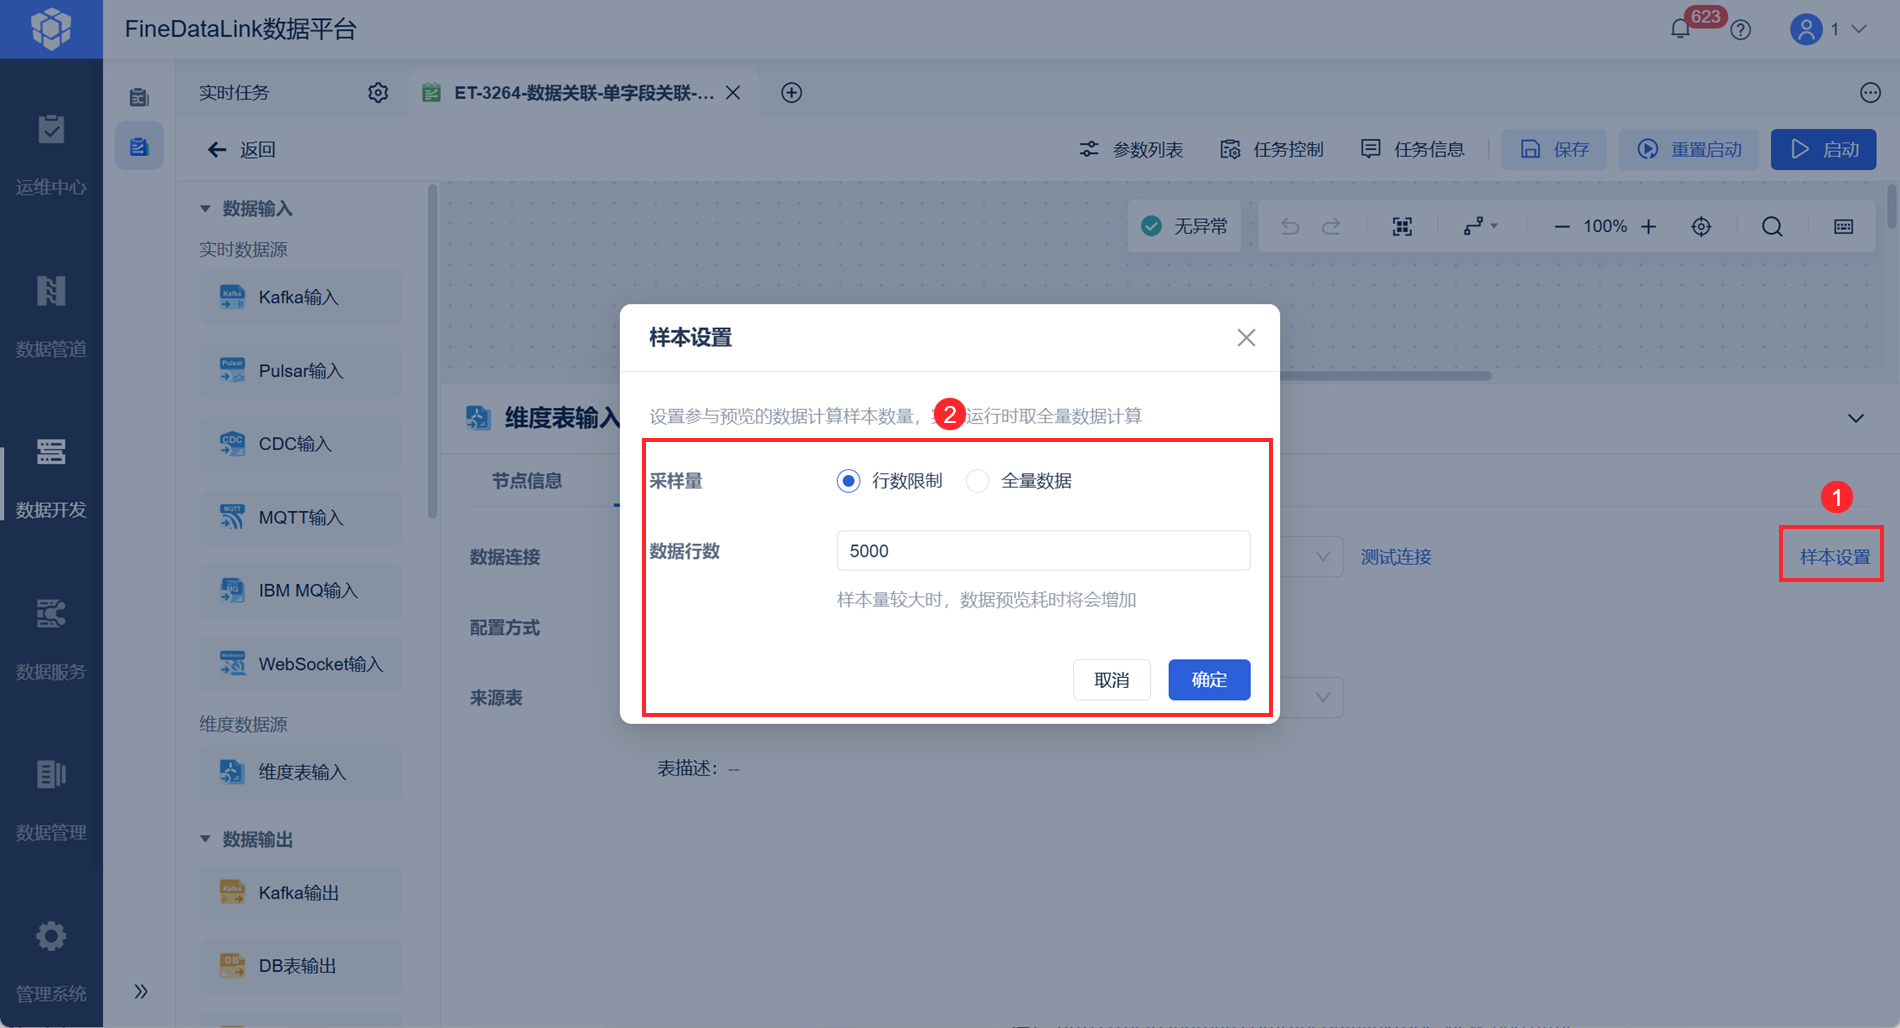Zoom out with the minus icon

coord(1561,227)
